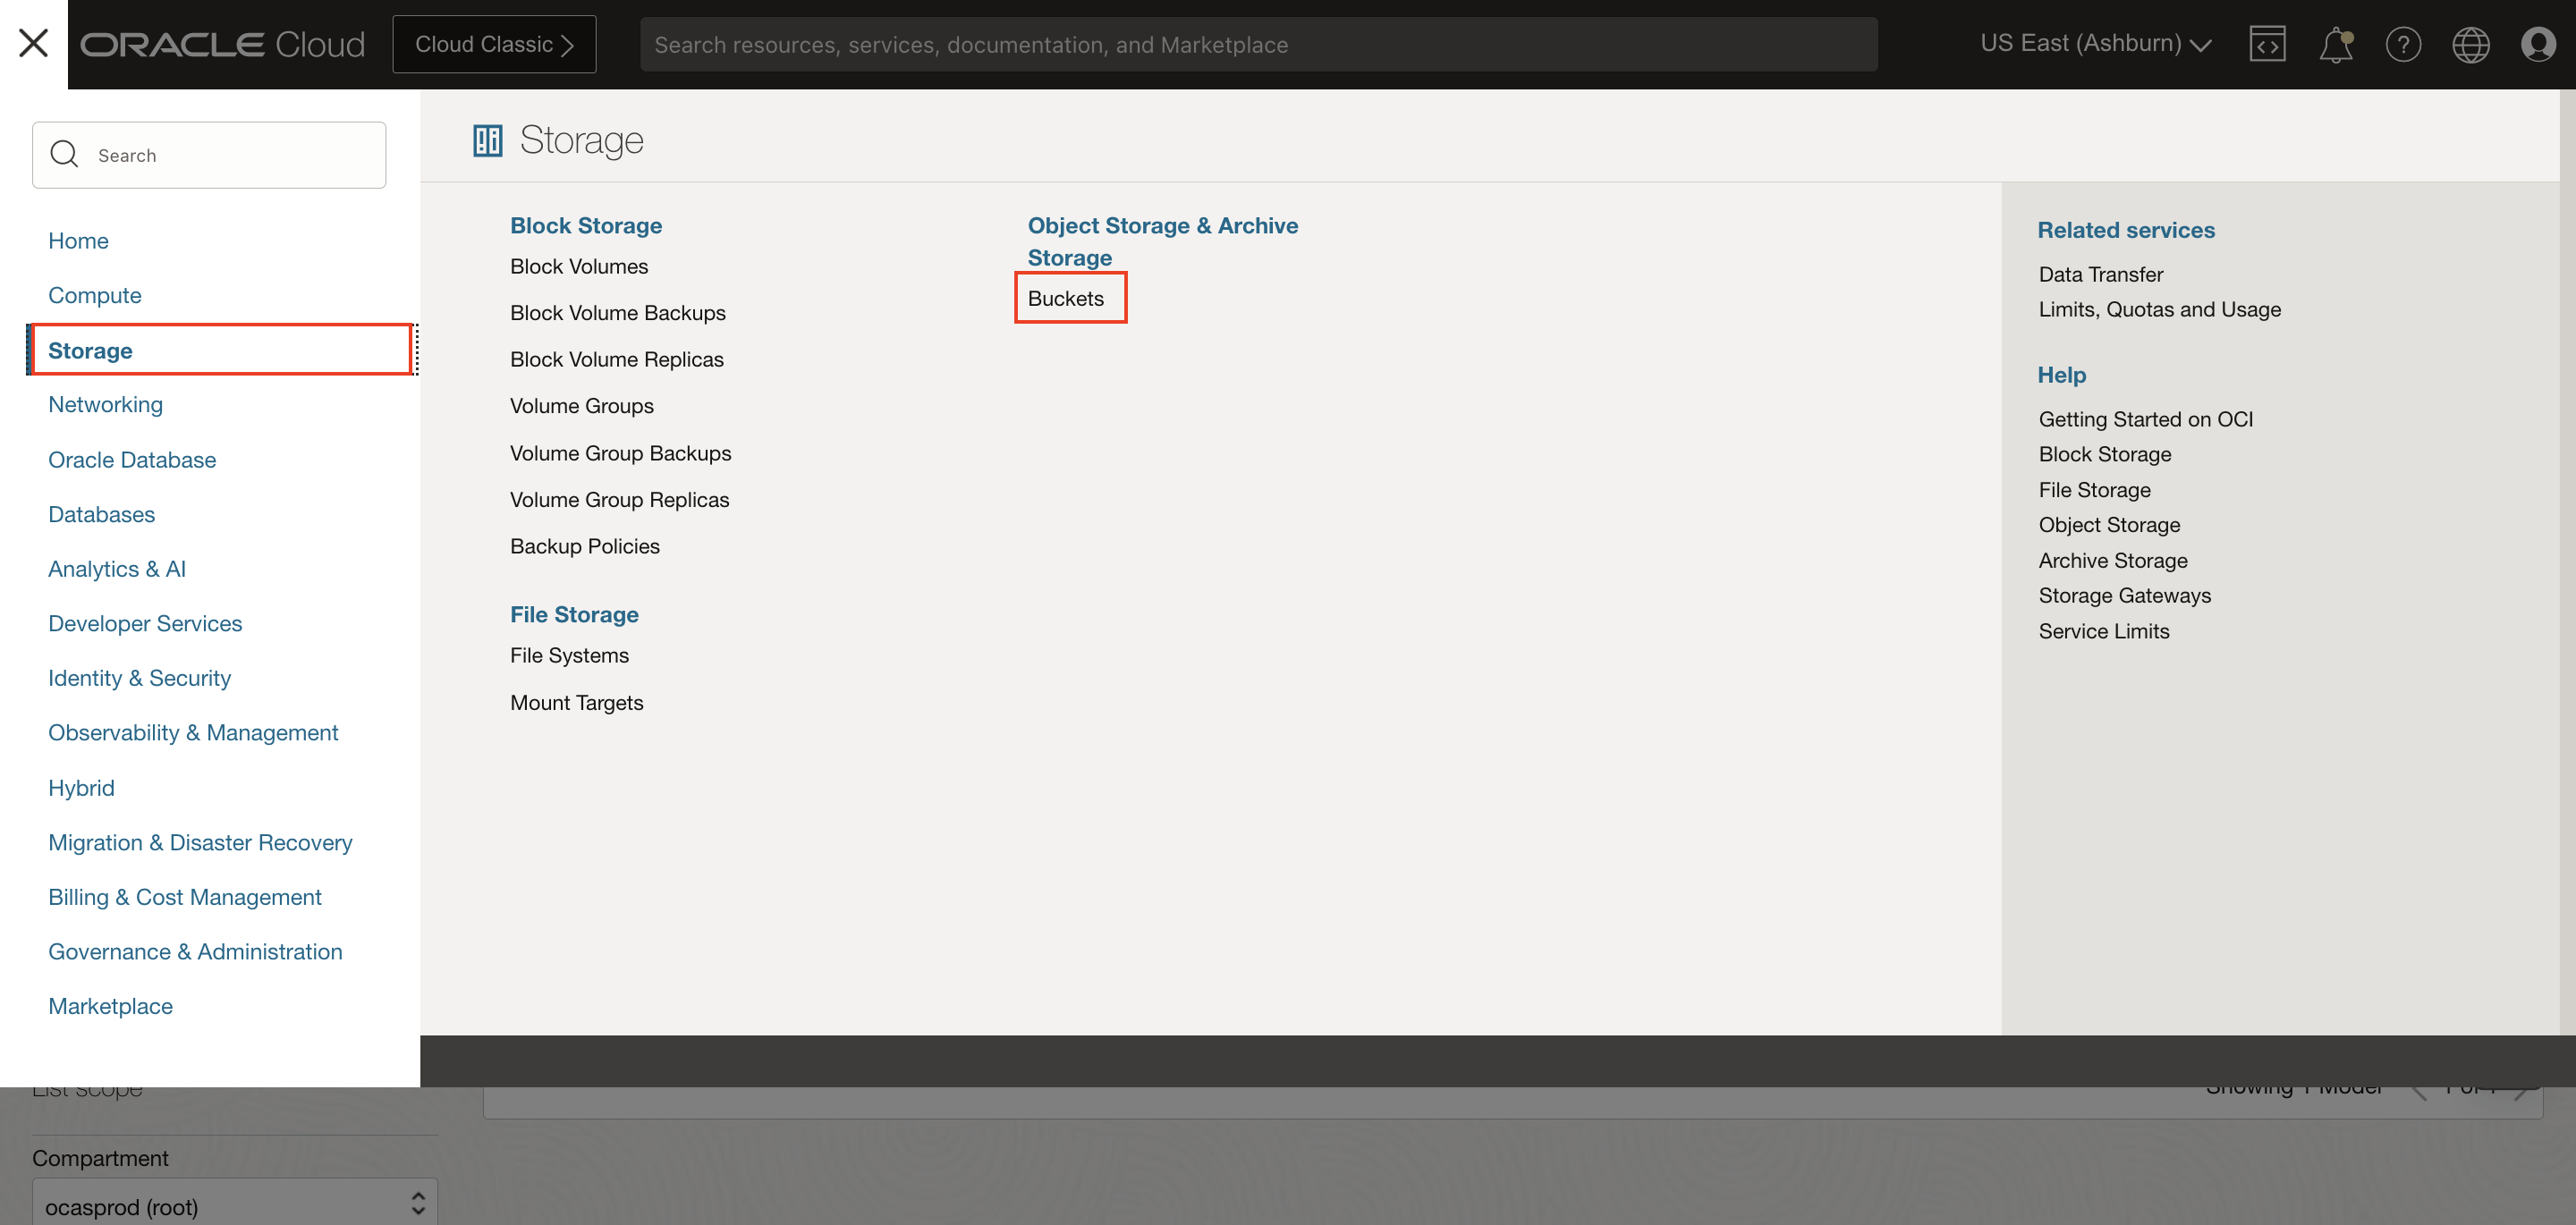
Task: Focus the top resource search bar
Action: click(1258, 44)
